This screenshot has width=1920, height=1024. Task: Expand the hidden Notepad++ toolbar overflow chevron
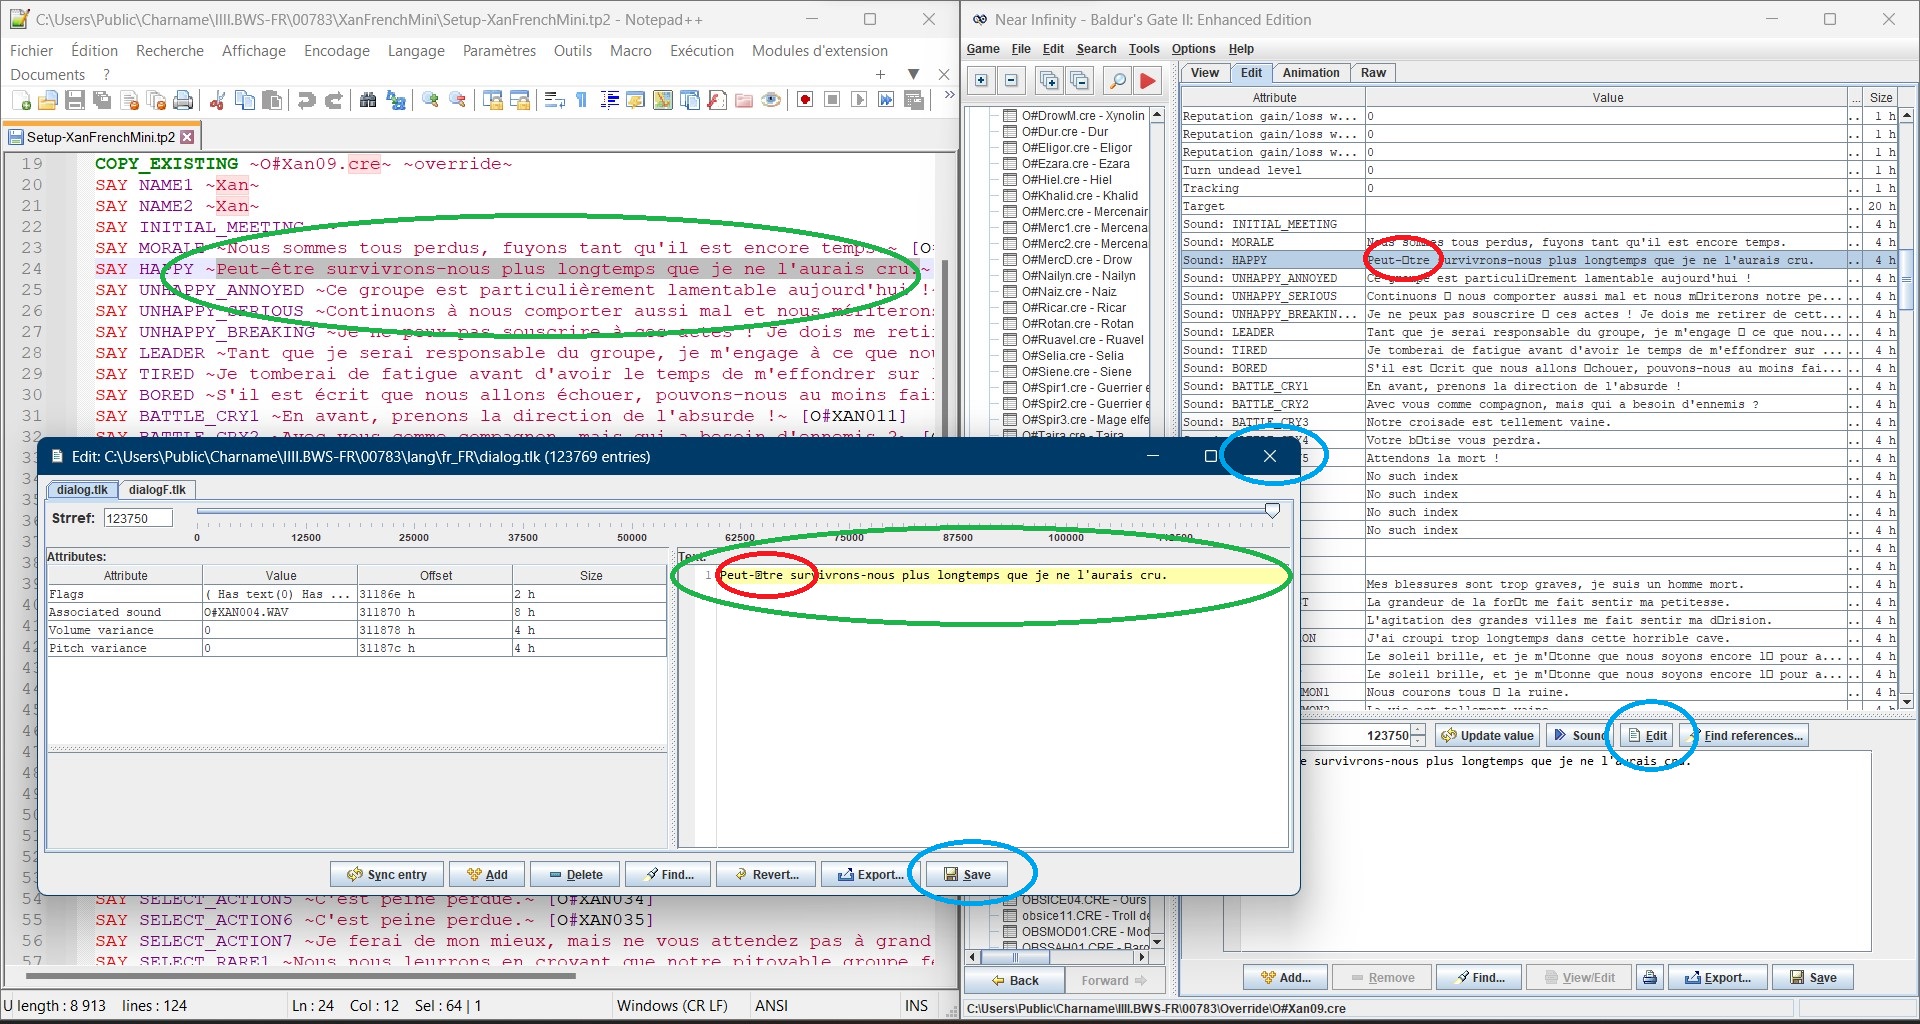point(949,95)
